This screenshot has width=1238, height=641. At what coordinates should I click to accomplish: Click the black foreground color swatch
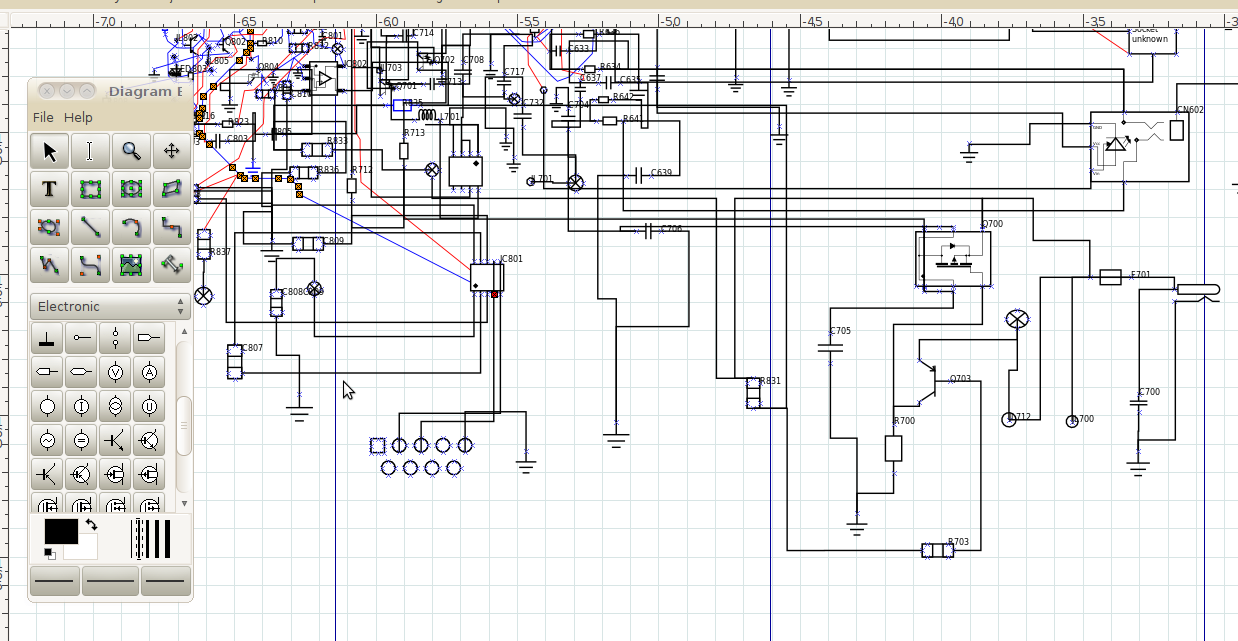click(62, 531)
